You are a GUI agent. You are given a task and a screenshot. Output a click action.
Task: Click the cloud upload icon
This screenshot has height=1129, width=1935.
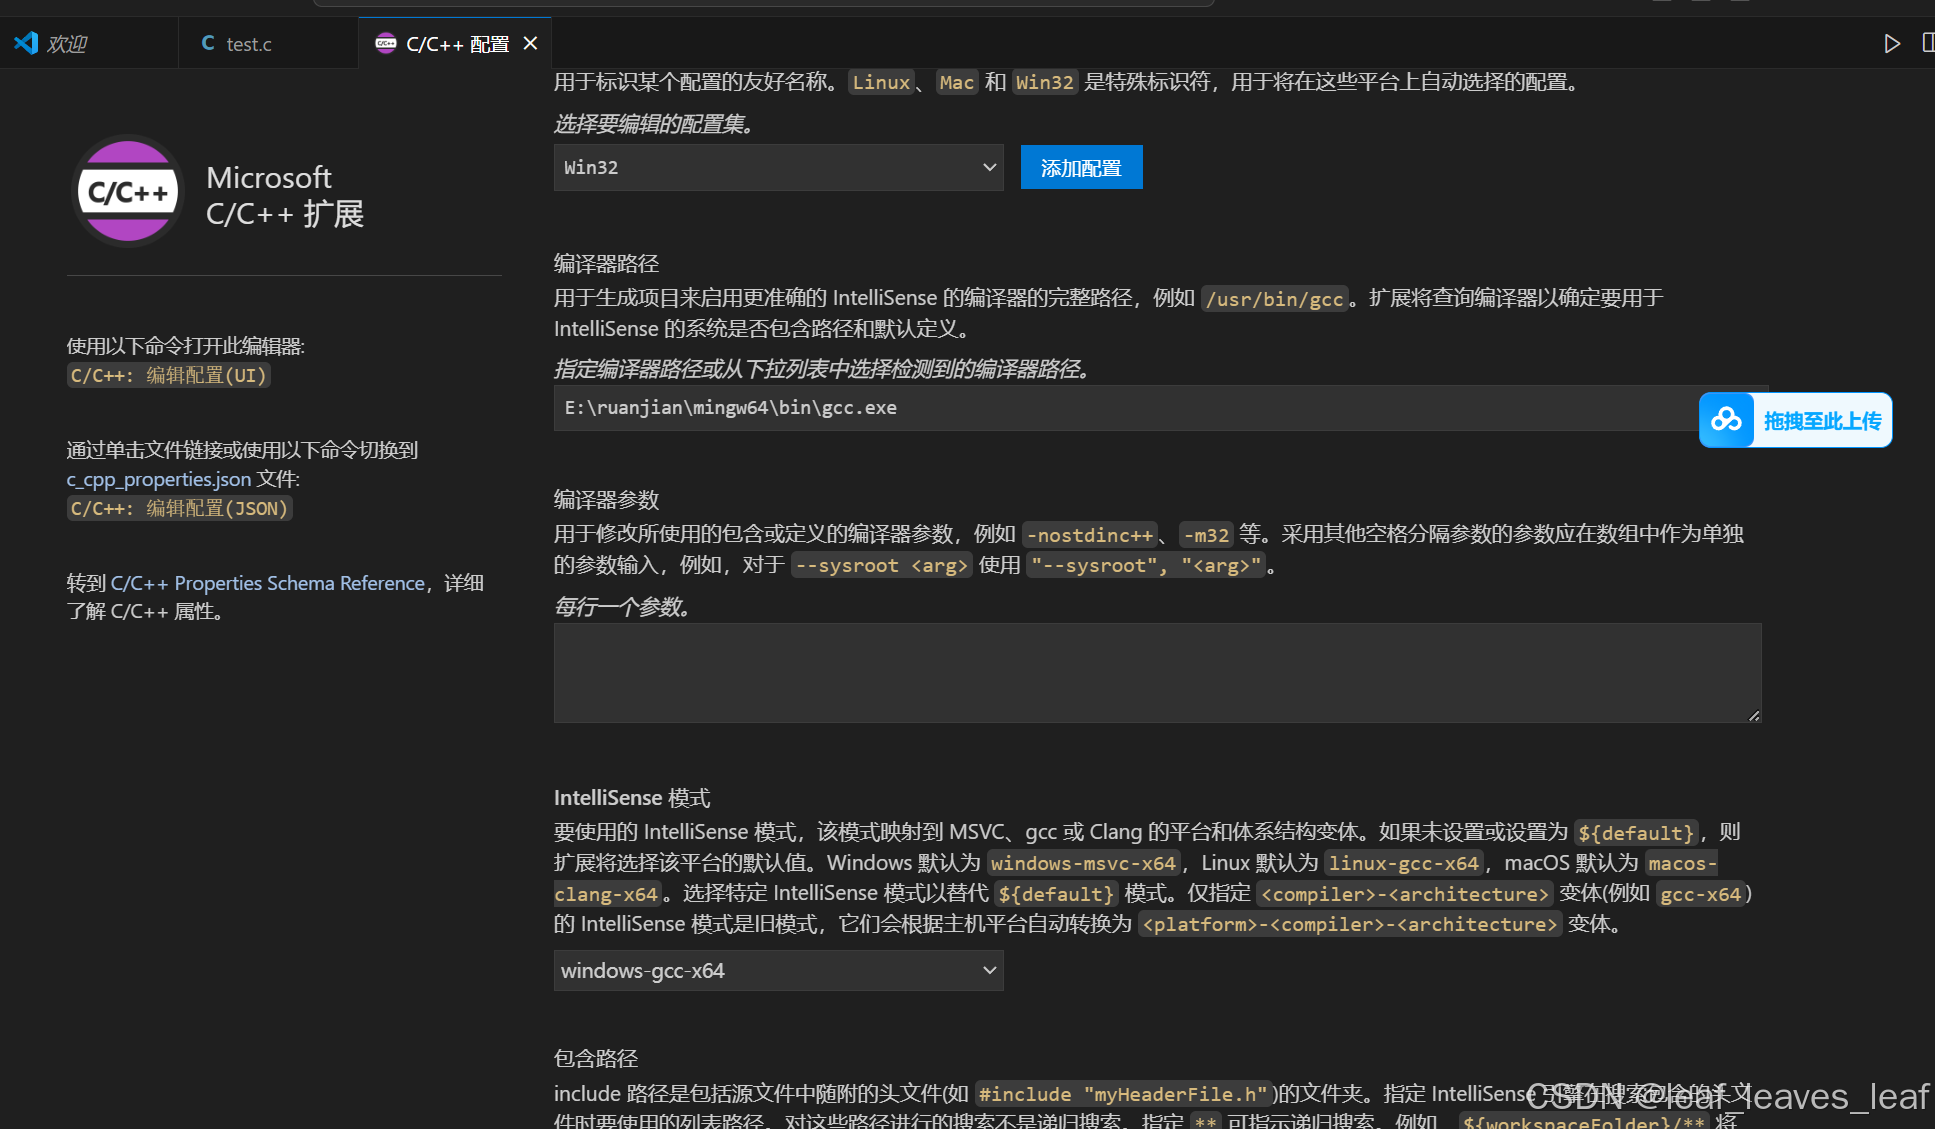tap(1726, 420)
